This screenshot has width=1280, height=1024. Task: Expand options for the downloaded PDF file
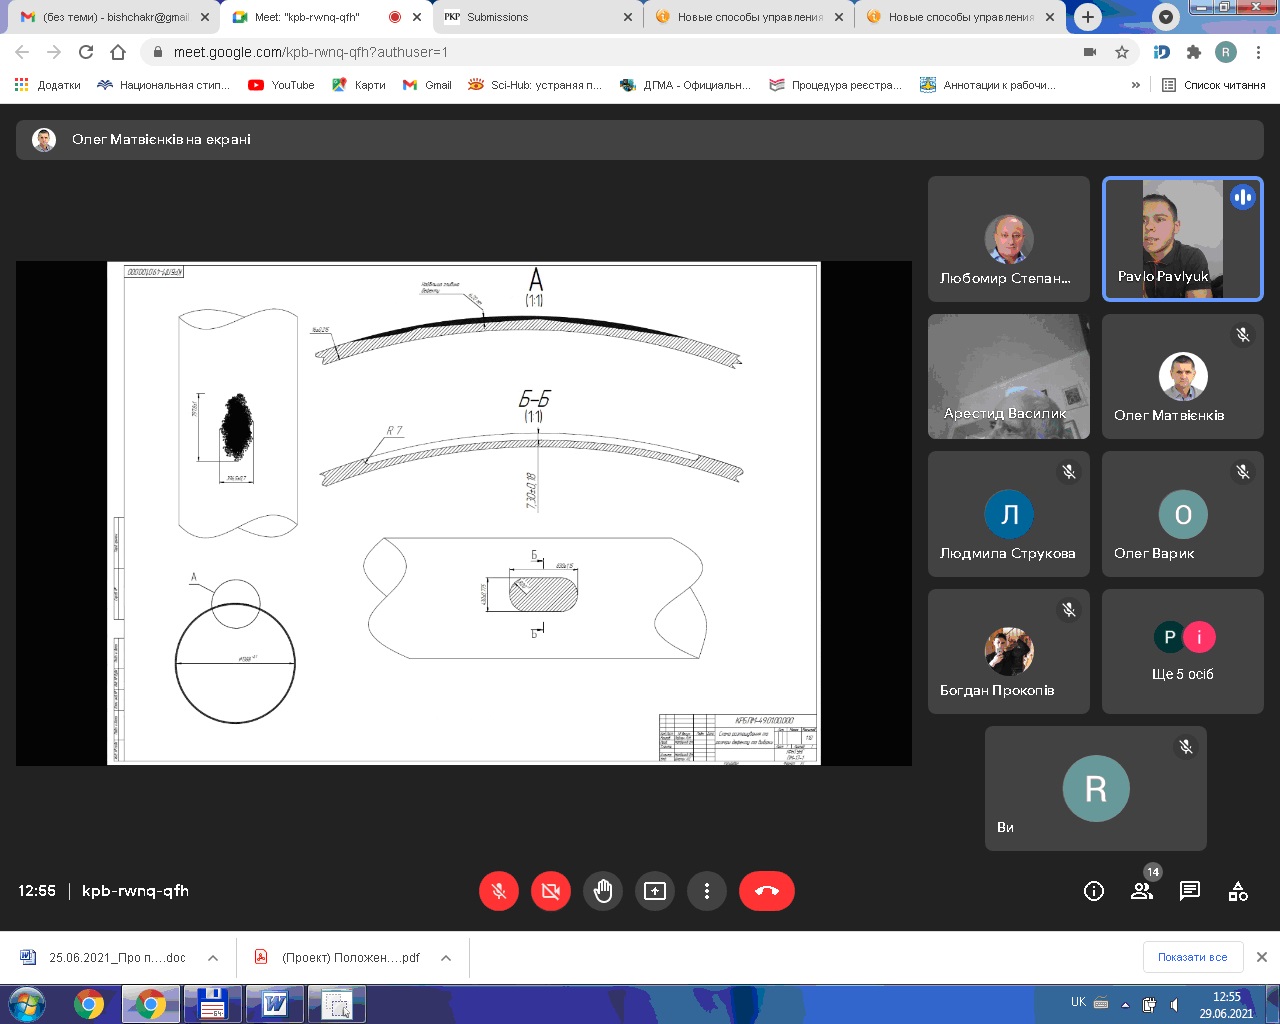(446, 958)
